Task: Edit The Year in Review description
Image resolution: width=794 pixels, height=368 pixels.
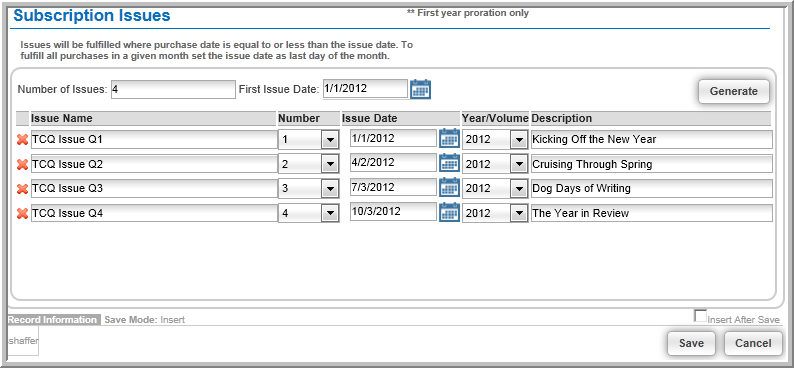Action: (x=652, y=214)
